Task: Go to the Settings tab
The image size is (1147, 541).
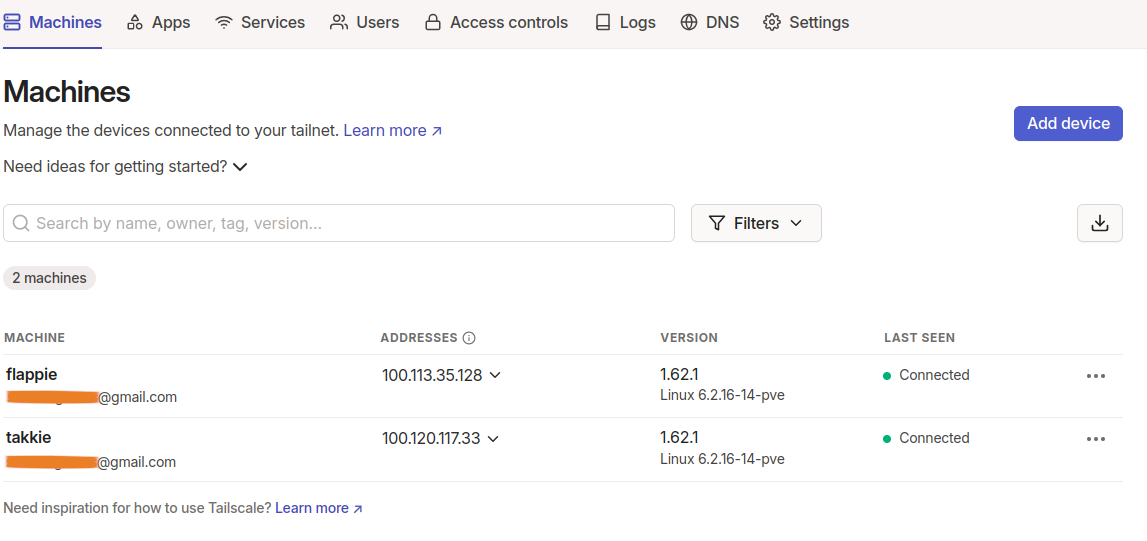Action: pos(806,23)
